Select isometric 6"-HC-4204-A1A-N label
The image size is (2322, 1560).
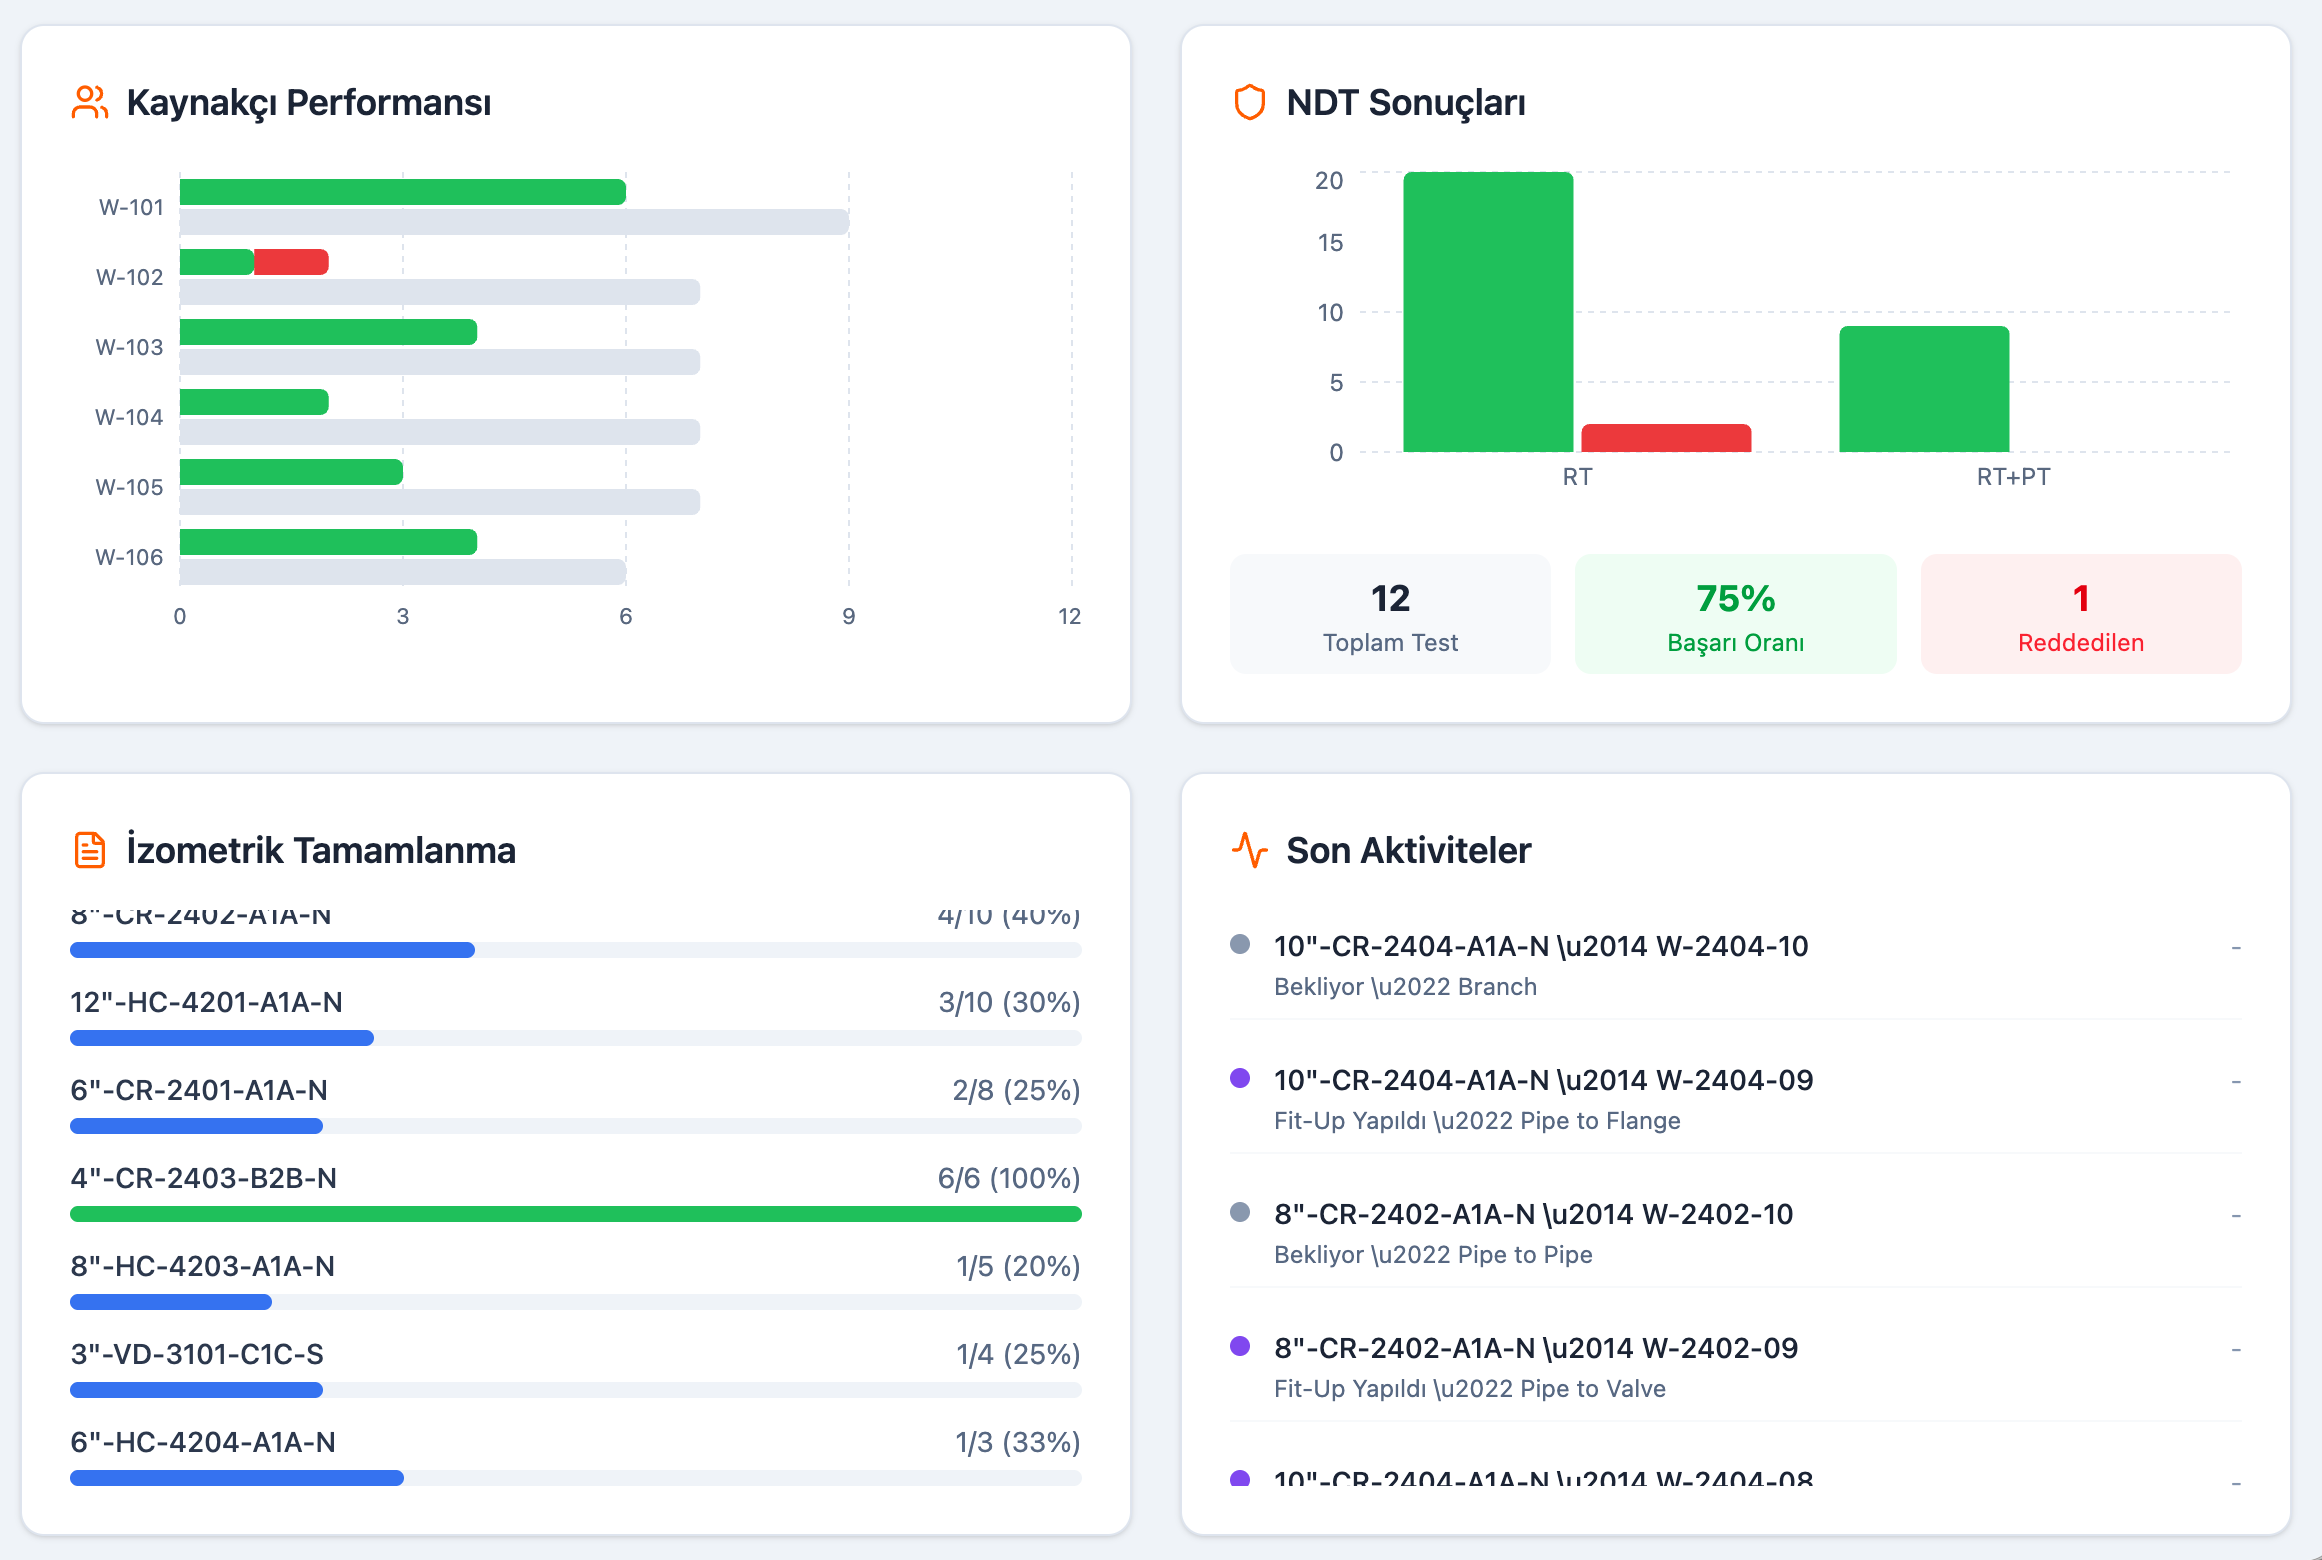203,1442
